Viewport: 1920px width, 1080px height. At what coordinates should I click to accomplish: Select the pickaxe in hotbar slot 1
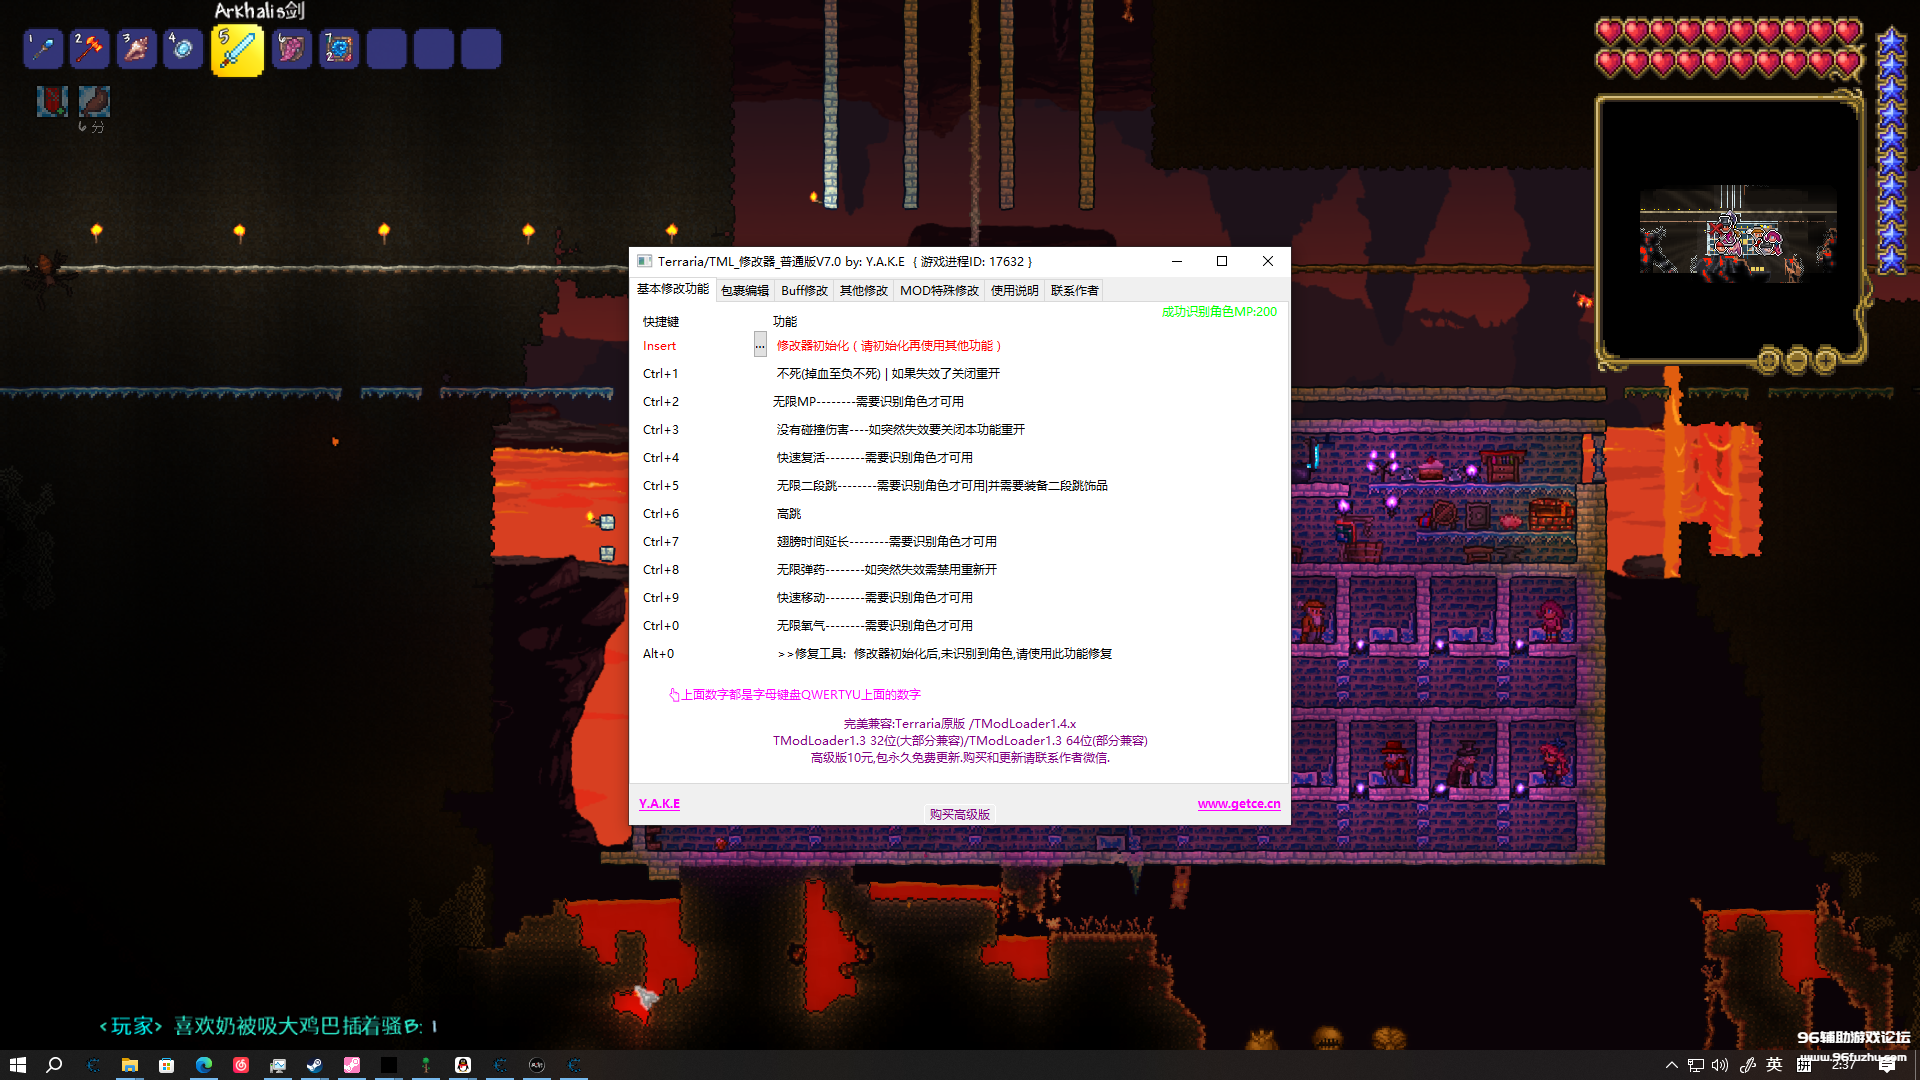coord(44,49)
